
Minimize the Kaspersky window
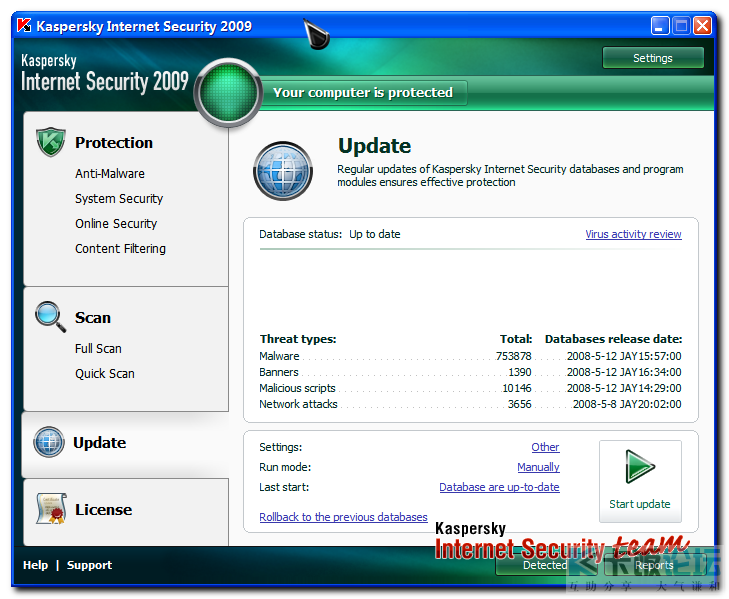point(660,26)
